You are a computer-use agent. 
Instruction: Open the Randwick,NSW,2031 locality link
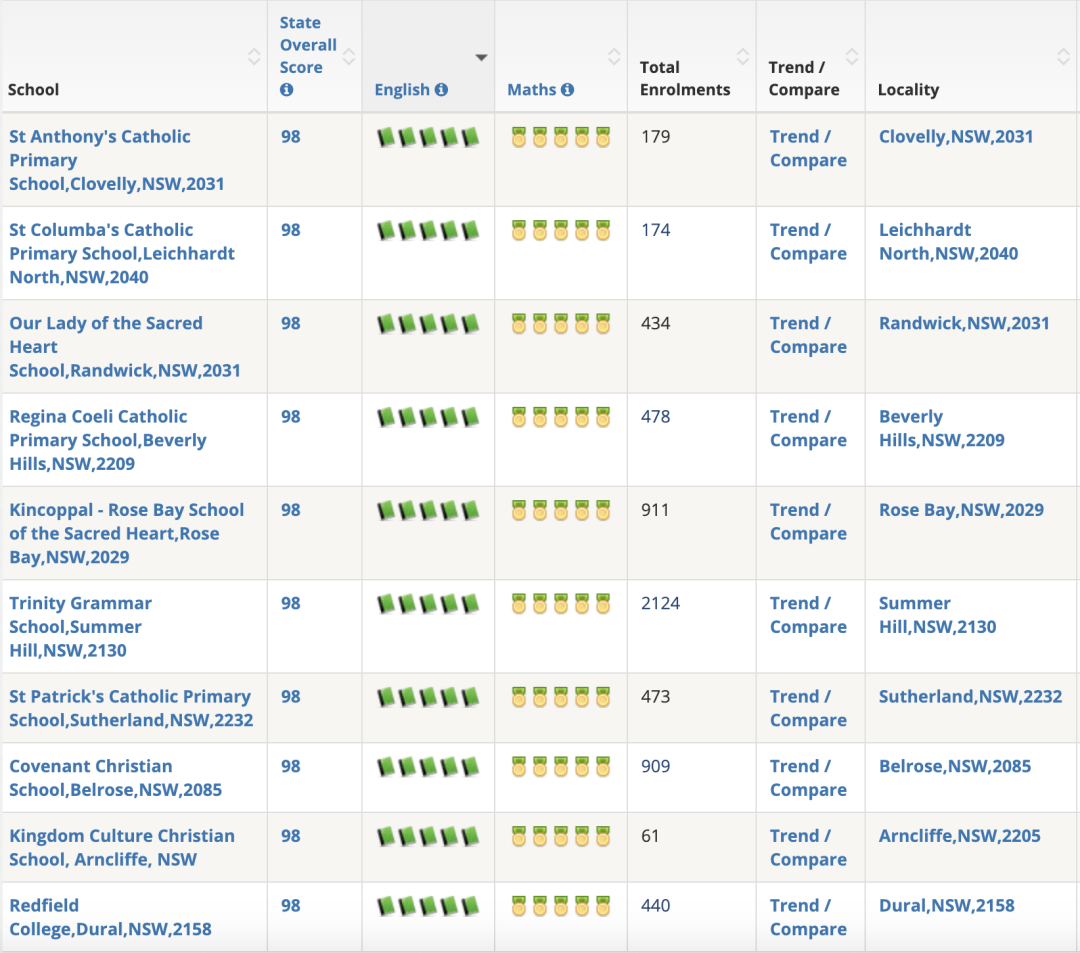[964, 323]
